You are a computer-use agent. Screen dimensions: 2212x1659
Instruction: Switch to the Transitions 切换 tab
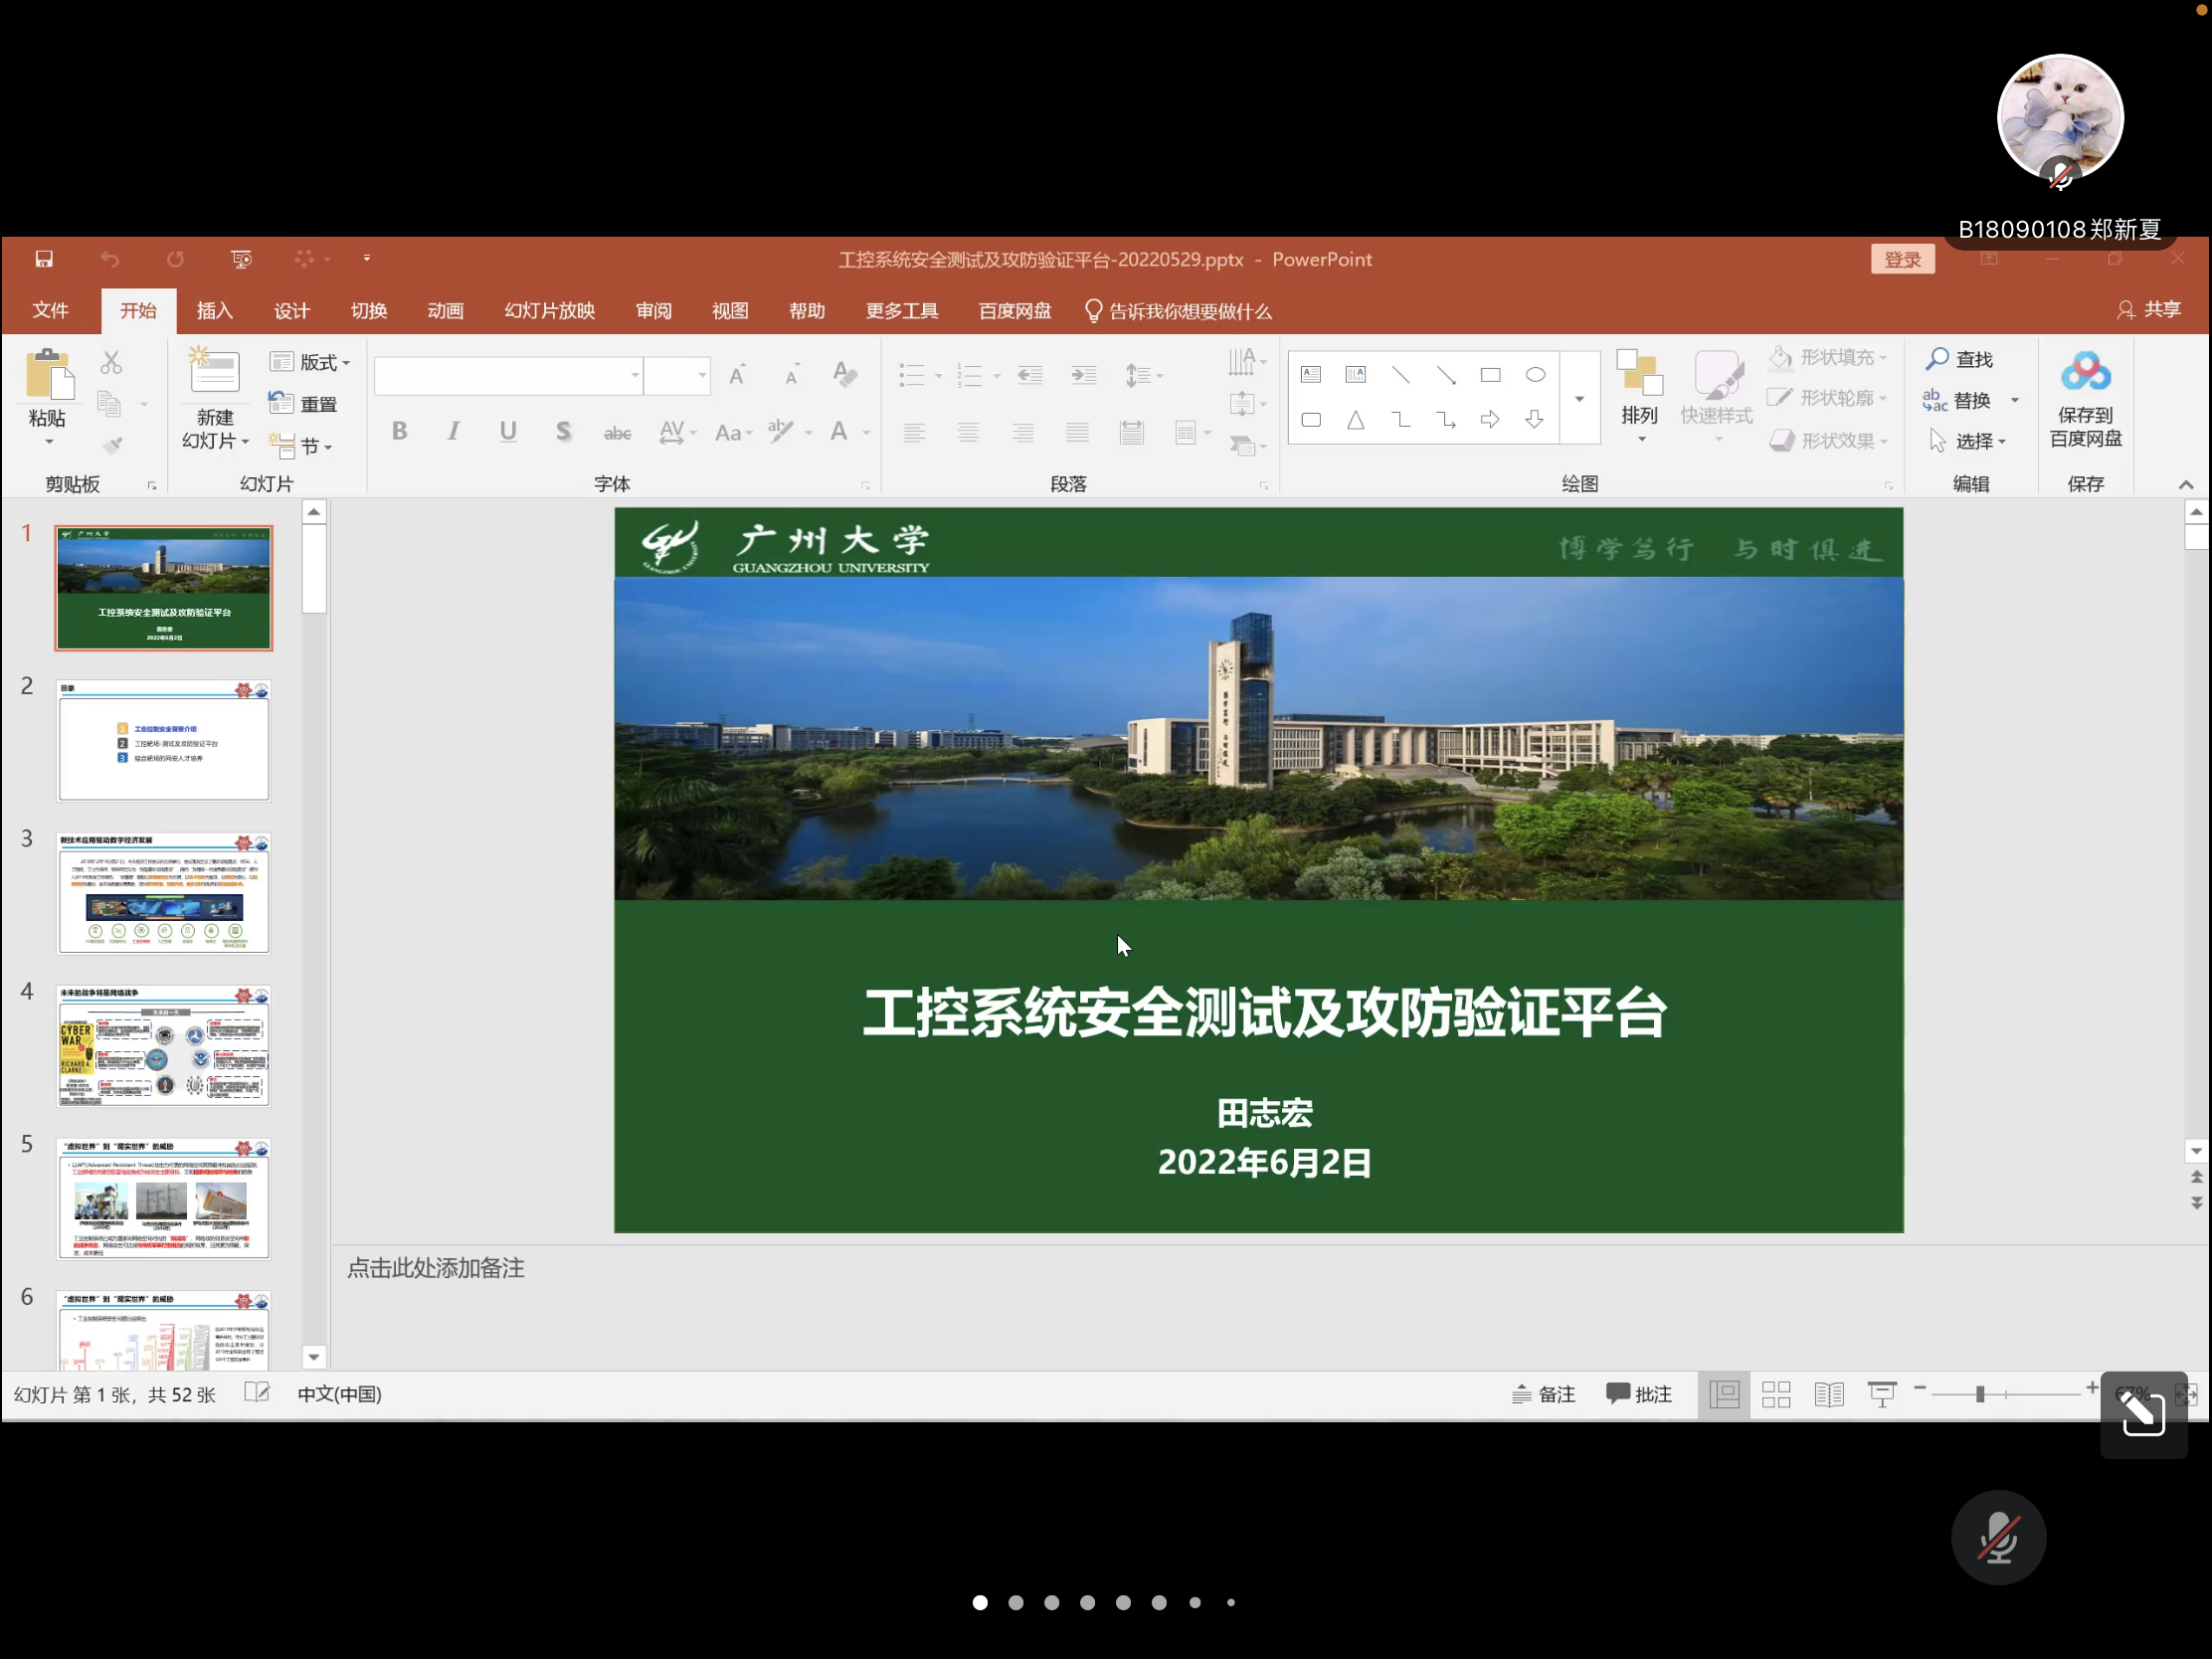[x=369, y=311]
